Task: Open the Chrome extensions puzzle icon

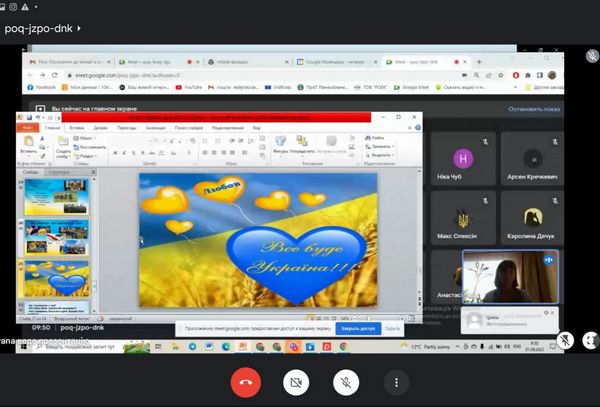Action: (528, 75)
